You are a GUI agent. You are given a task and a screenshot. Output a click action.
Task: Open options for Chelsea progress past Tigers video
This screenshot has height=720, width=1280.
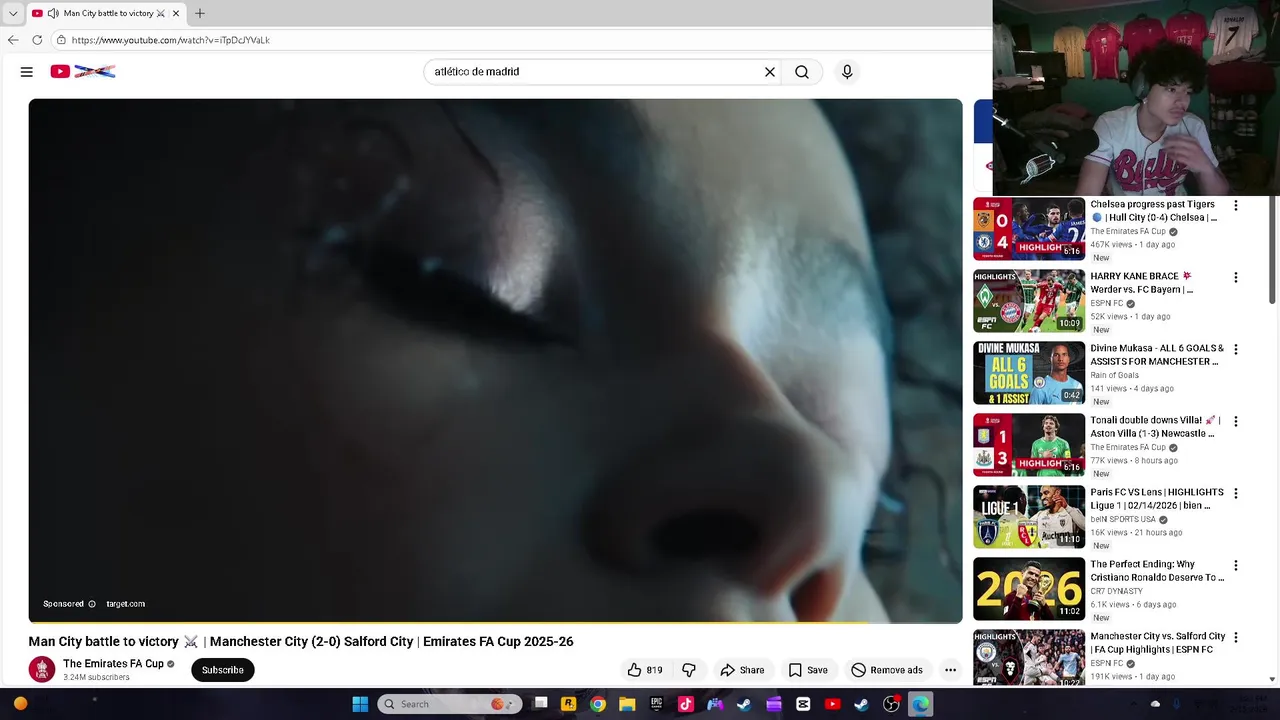(1236, 205)
